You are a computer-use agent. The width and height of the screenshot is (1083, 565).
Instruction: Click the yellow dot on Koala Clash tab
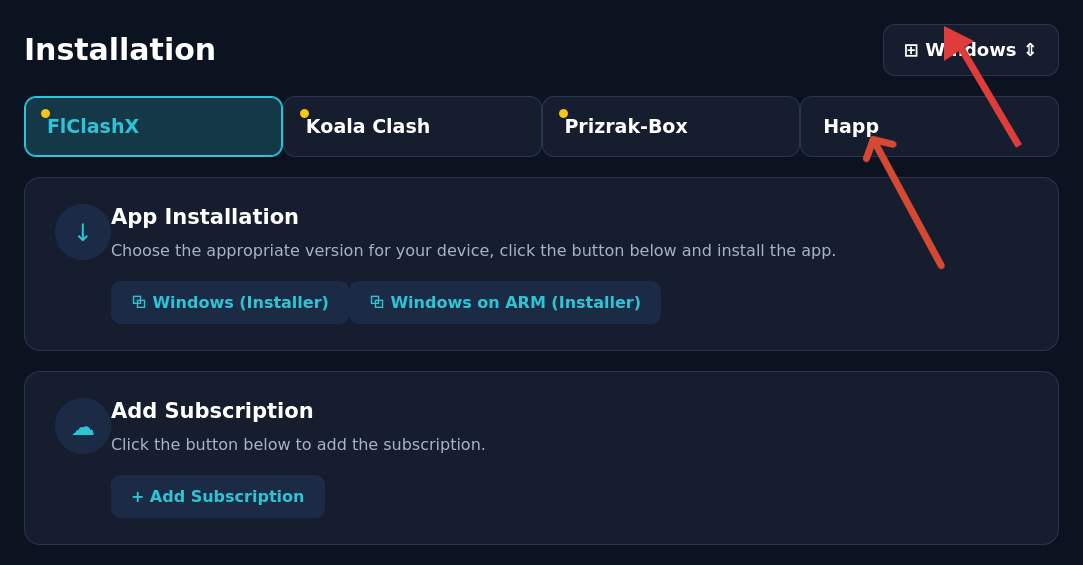click(305, 113)
